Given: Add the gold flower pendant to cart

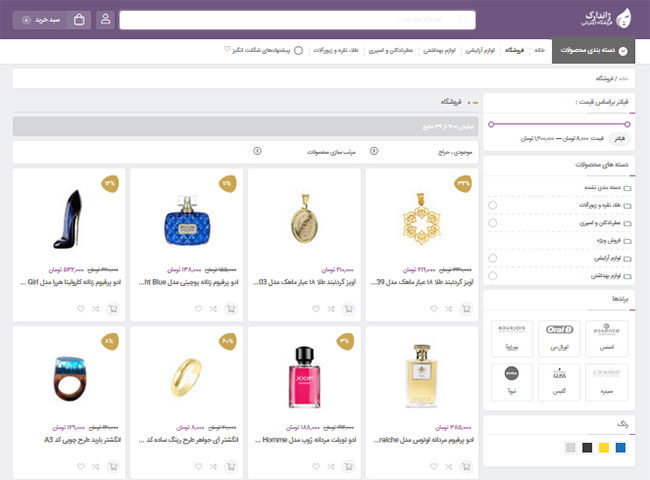Looking at the screenshot, I should [x=466, y=308].
